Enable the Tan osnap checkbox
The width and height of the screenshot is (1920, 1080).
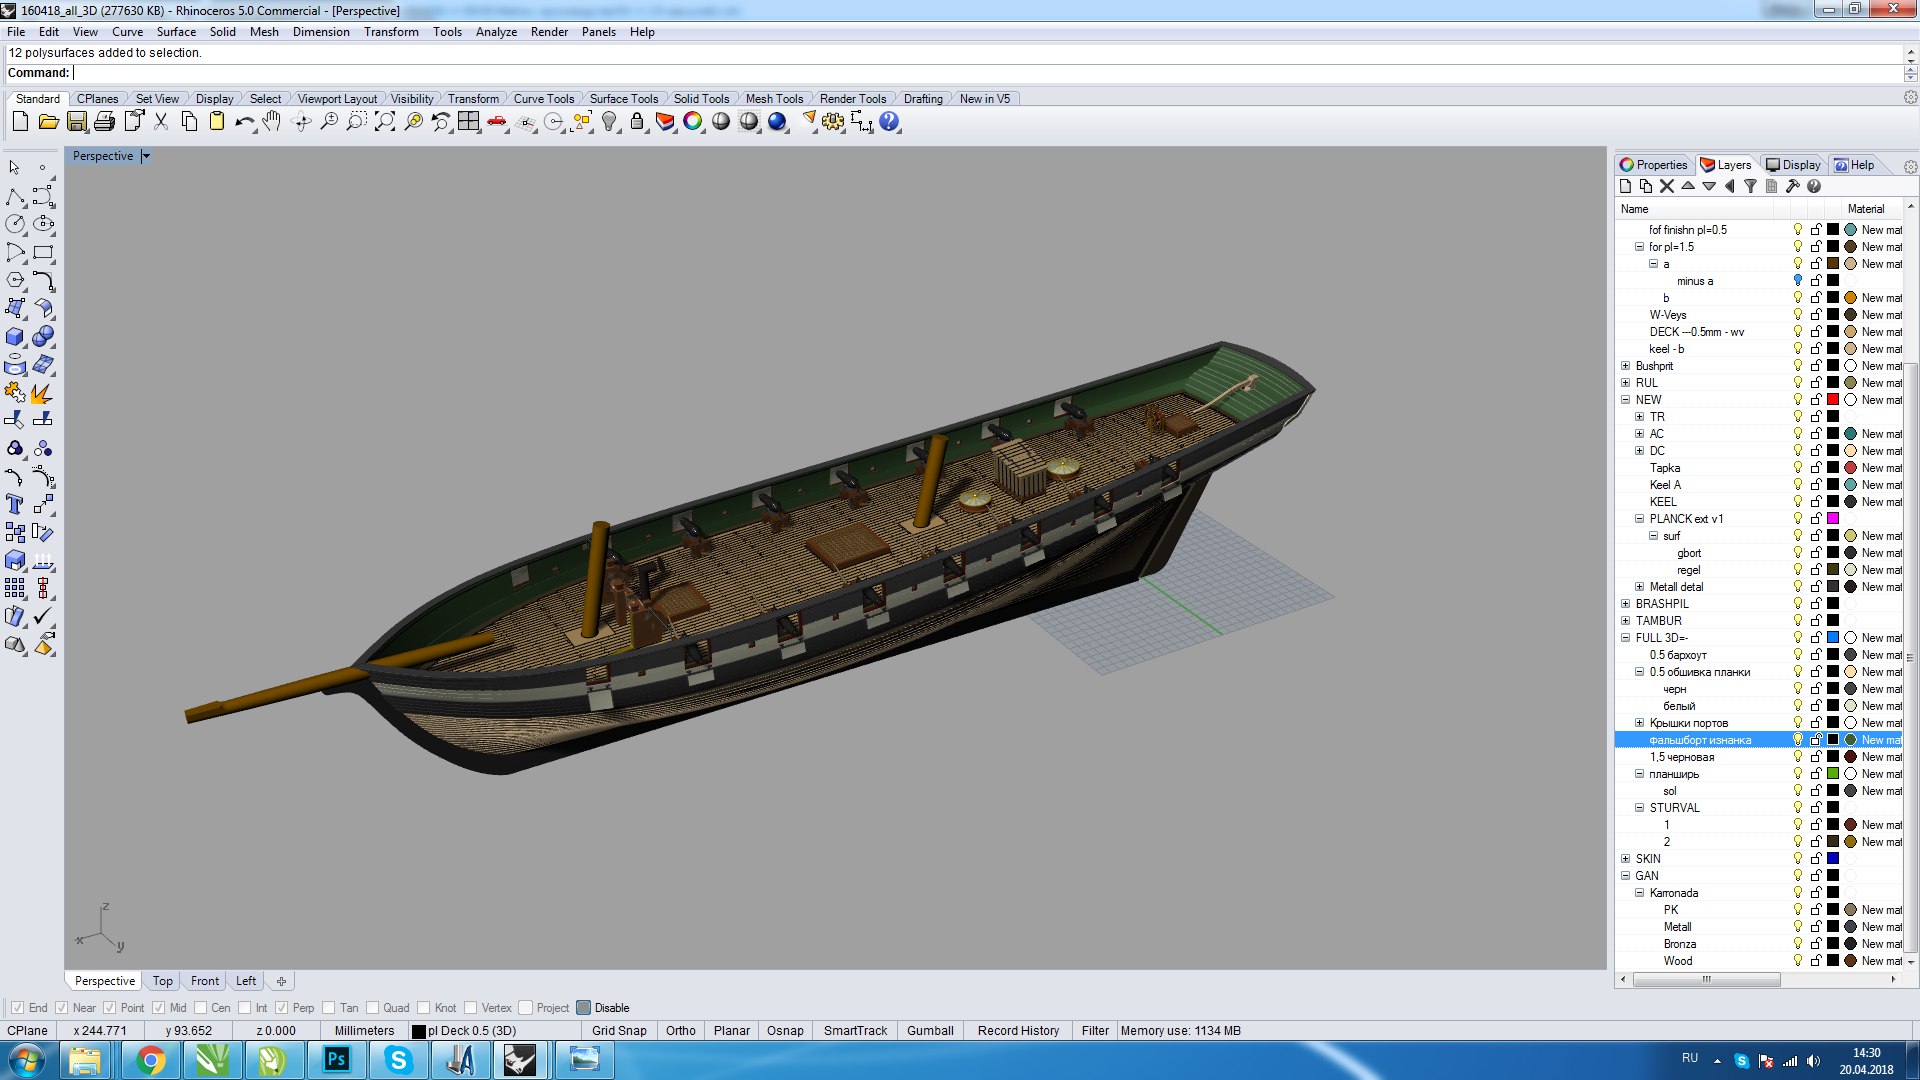[329, 1008]
